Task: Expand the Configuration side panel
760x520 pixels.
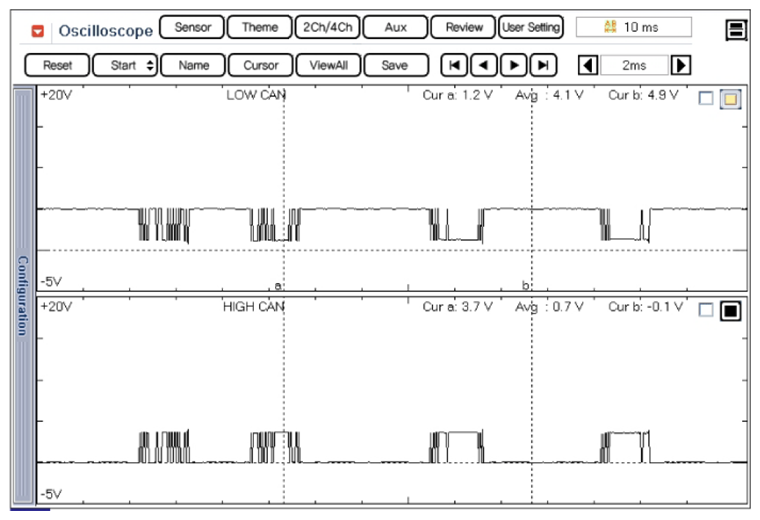Action: [22, 295]
